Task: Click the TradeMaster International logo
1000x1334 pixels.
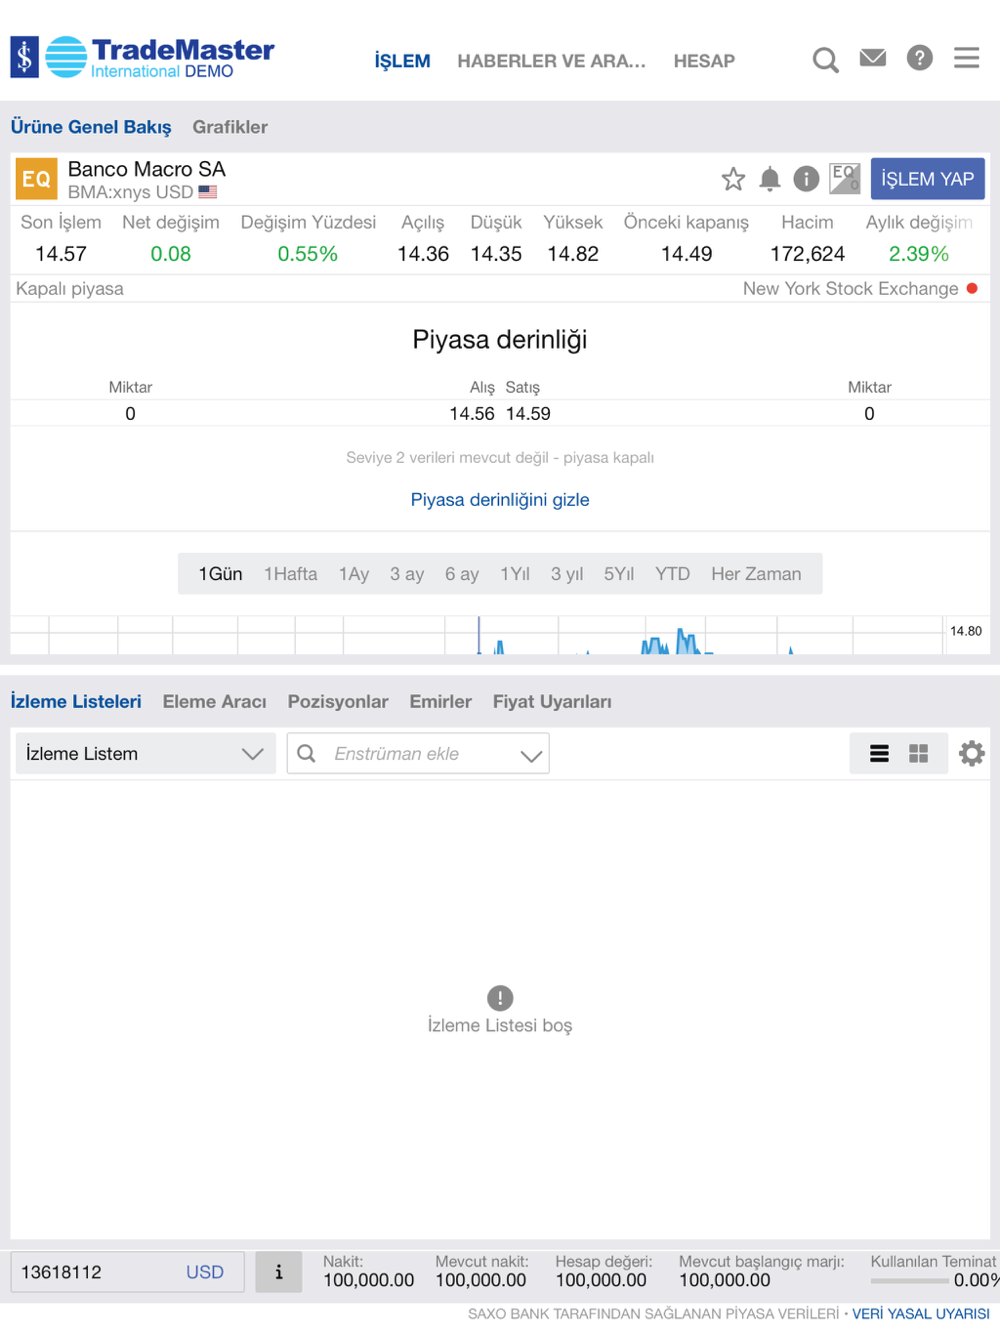Action: (x=143, y=57)
